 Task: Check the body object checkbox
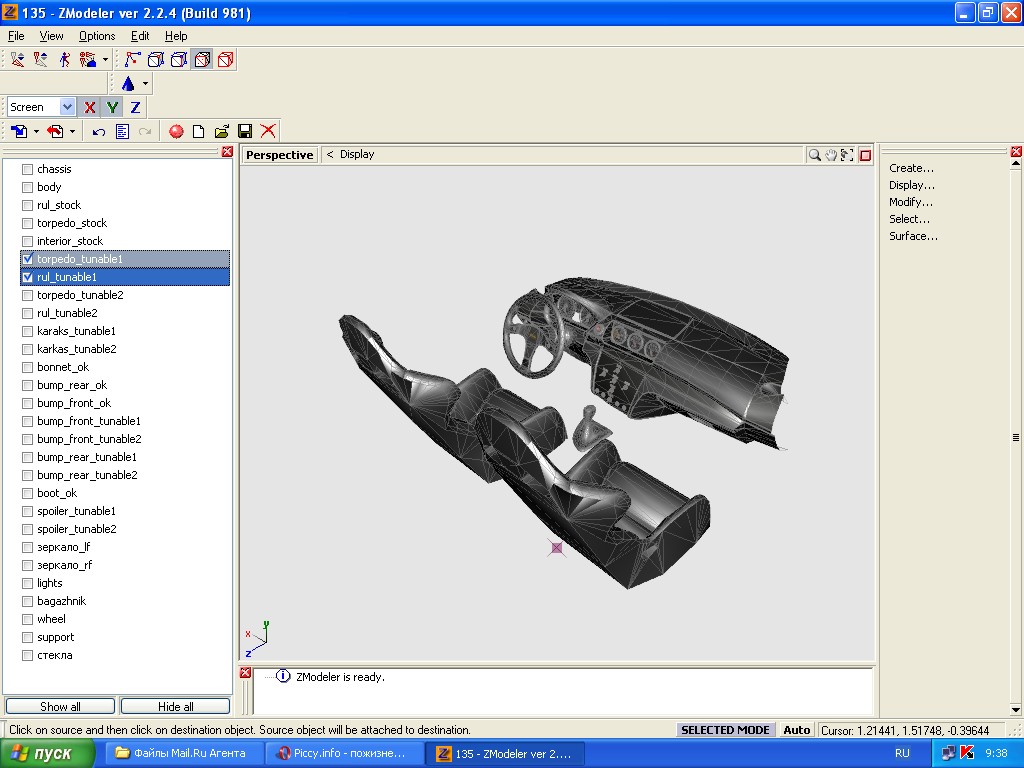click(x=27, y=187)
